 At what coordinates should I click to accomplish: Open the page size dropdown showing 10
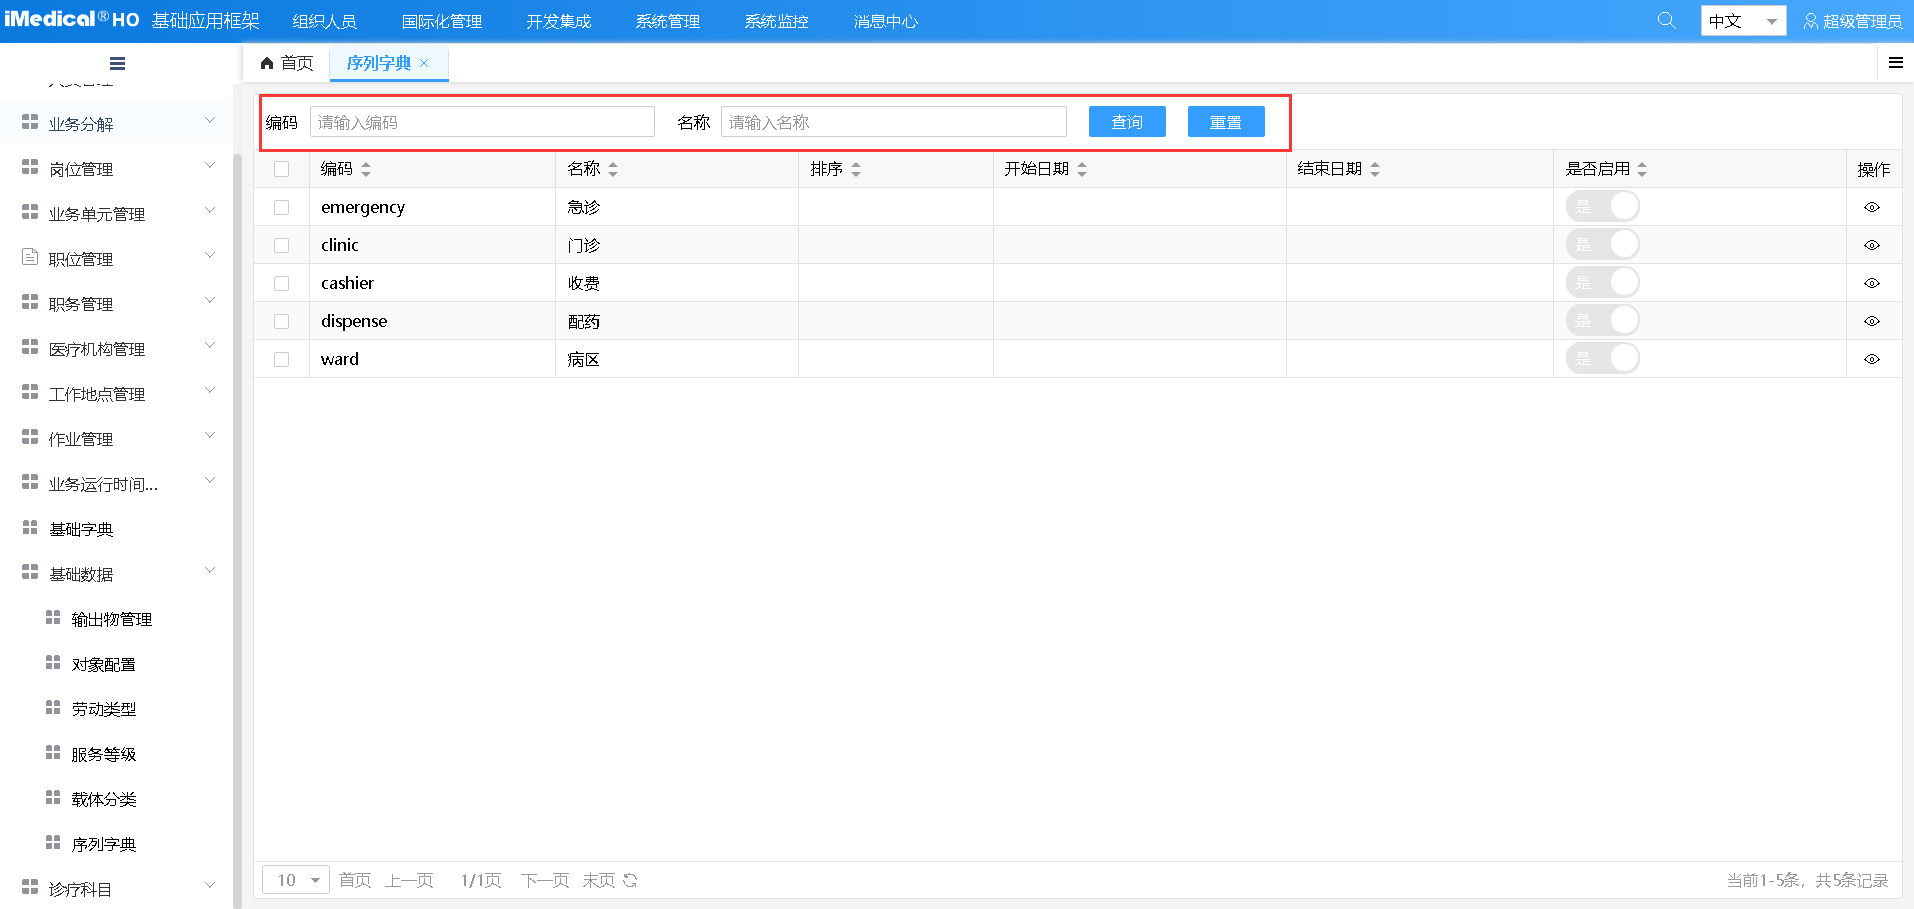click(295, 880)
